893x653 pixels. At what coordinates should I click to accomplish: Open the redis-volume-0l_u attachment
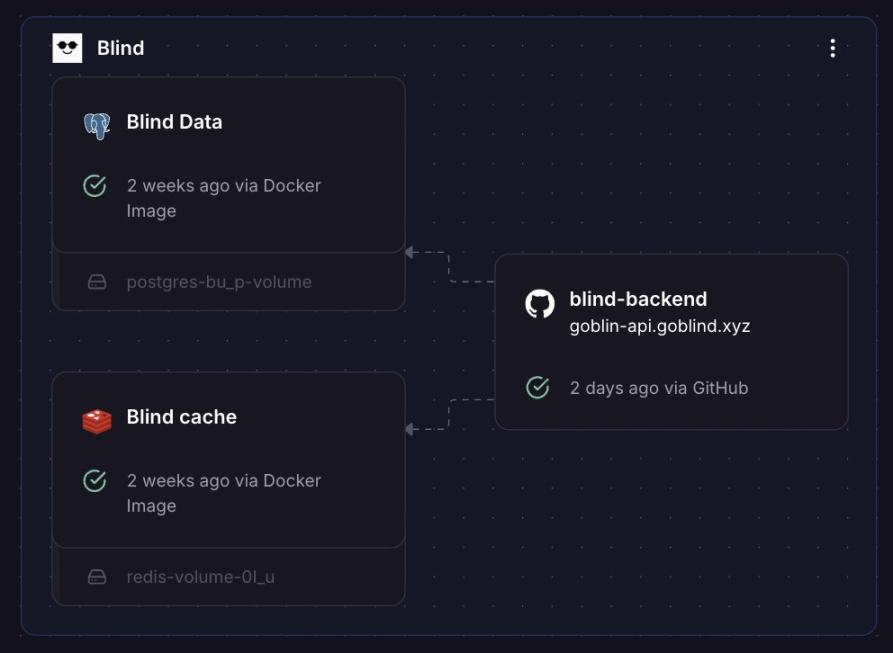point(200,577)
